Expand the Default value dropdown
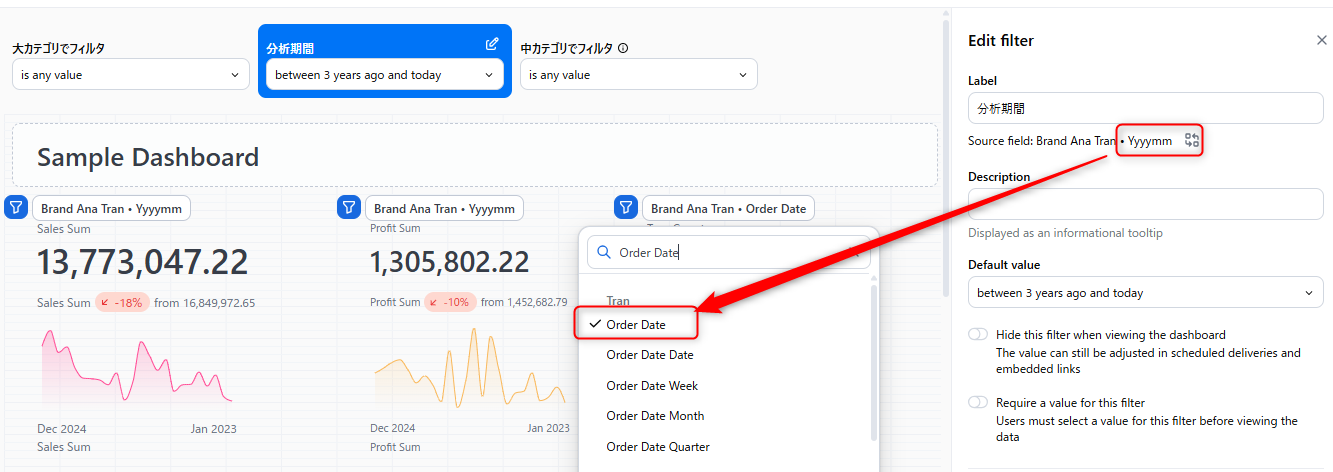Screen dimensions: 1333x472 point(1145,293)
